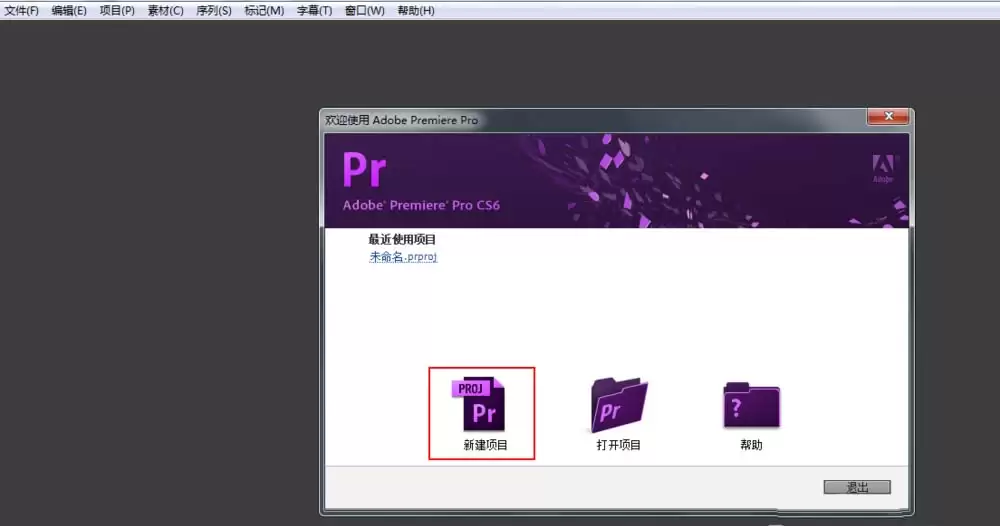The width and height of the screenshot is (1000, 526).
Task: Click the Open Project (打开项目) folder icon
Action: click(619, 405)
